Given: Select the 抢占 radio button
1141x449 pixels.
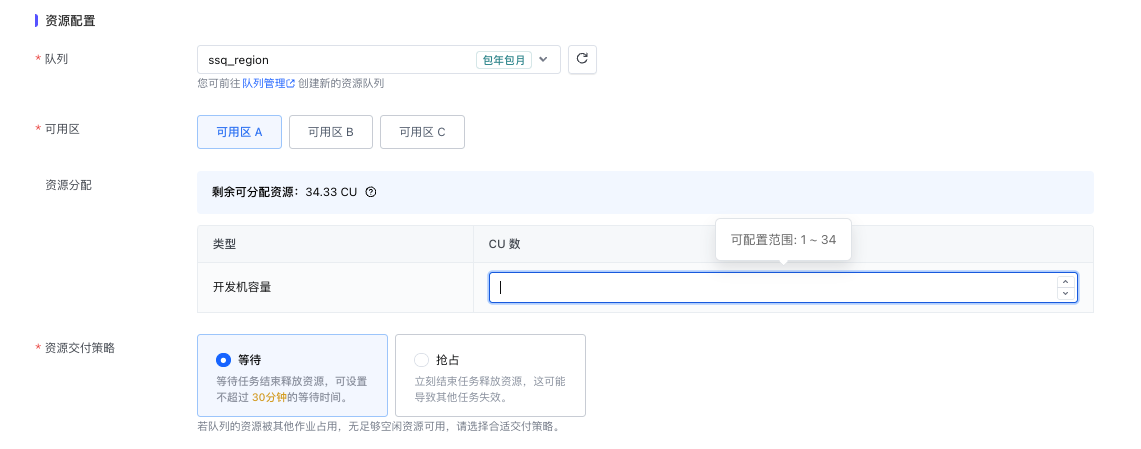Looking at the screenshot, I should [421, 360].
